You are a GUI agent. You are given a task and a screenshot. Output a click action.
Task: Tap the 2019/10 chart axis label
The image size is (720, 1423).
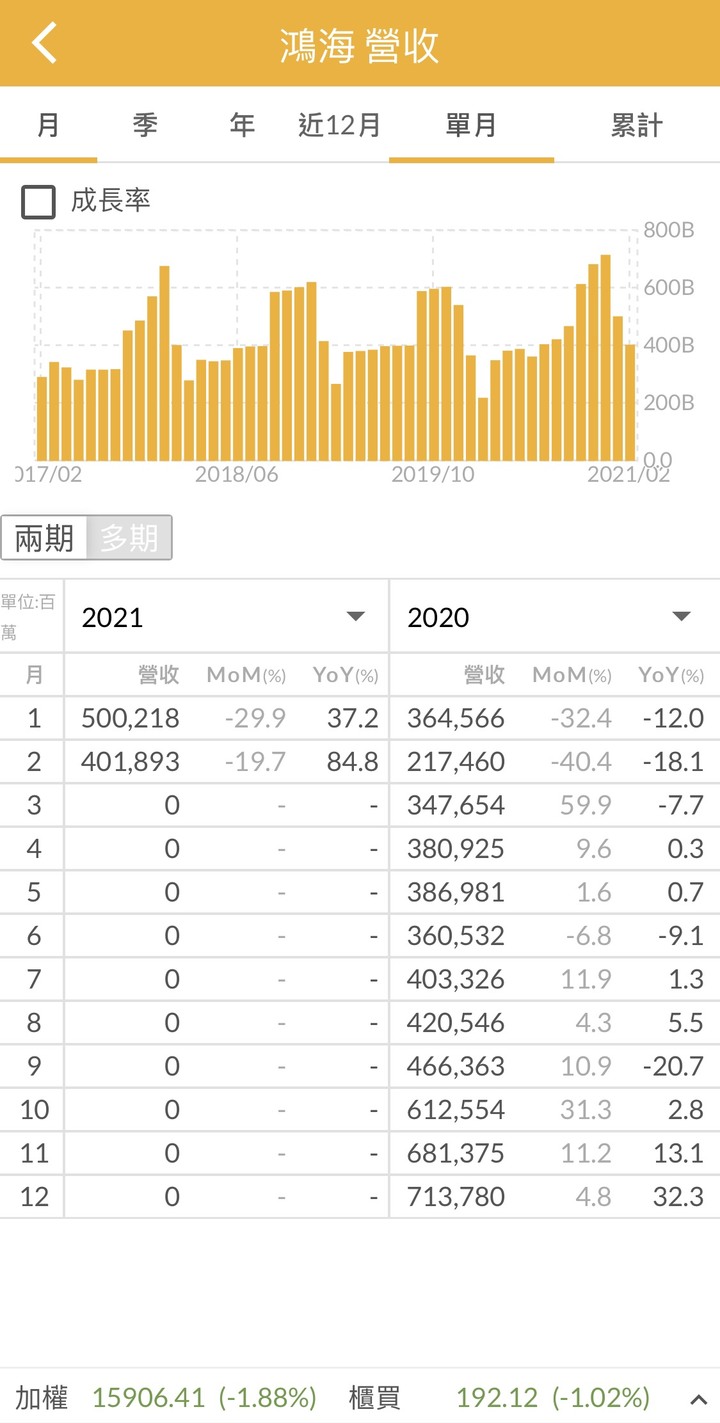(x=433, y=474)
